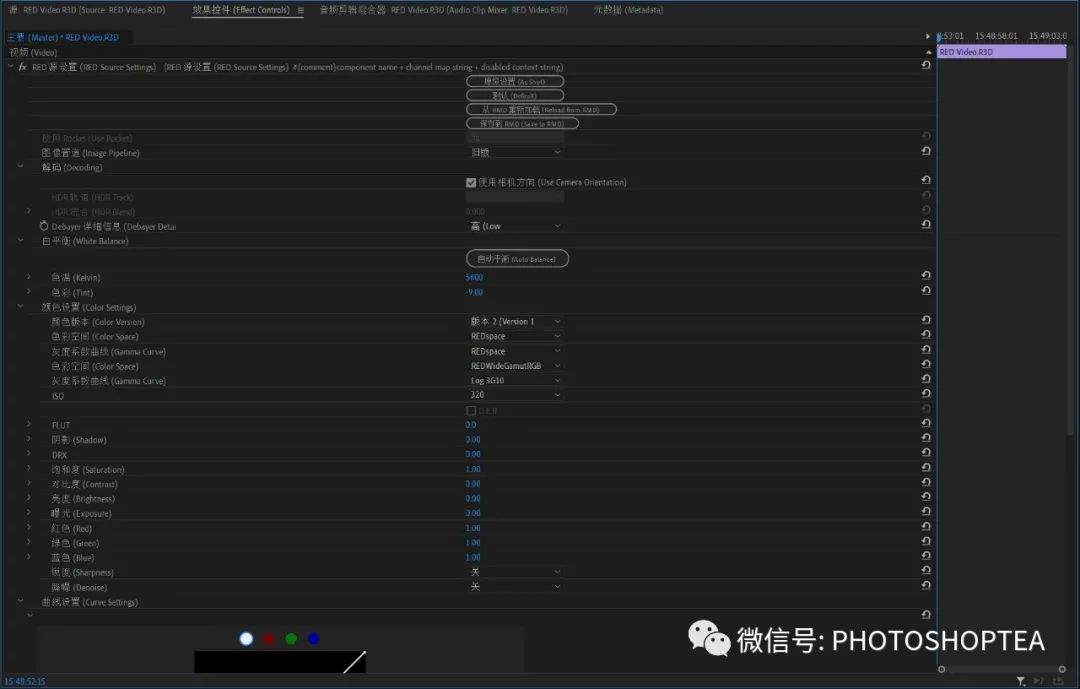1080x689 pixels.
Task: Toggle animation stopwatch for Debayer Detail
Action: [44, 226]
